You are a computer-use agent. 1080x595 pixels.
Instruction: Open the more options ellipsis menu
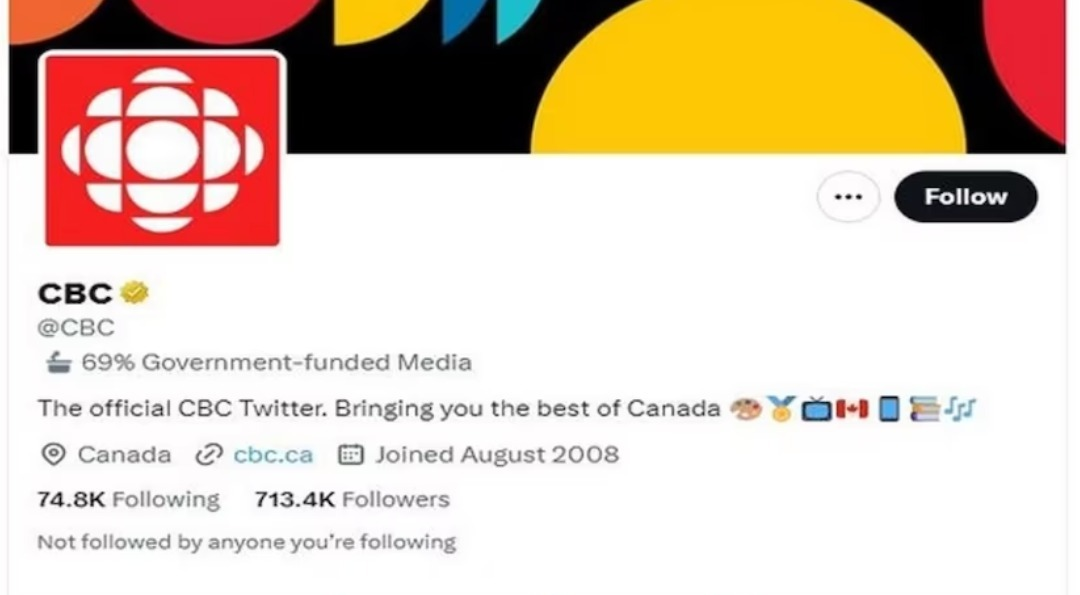click(848, 196)
